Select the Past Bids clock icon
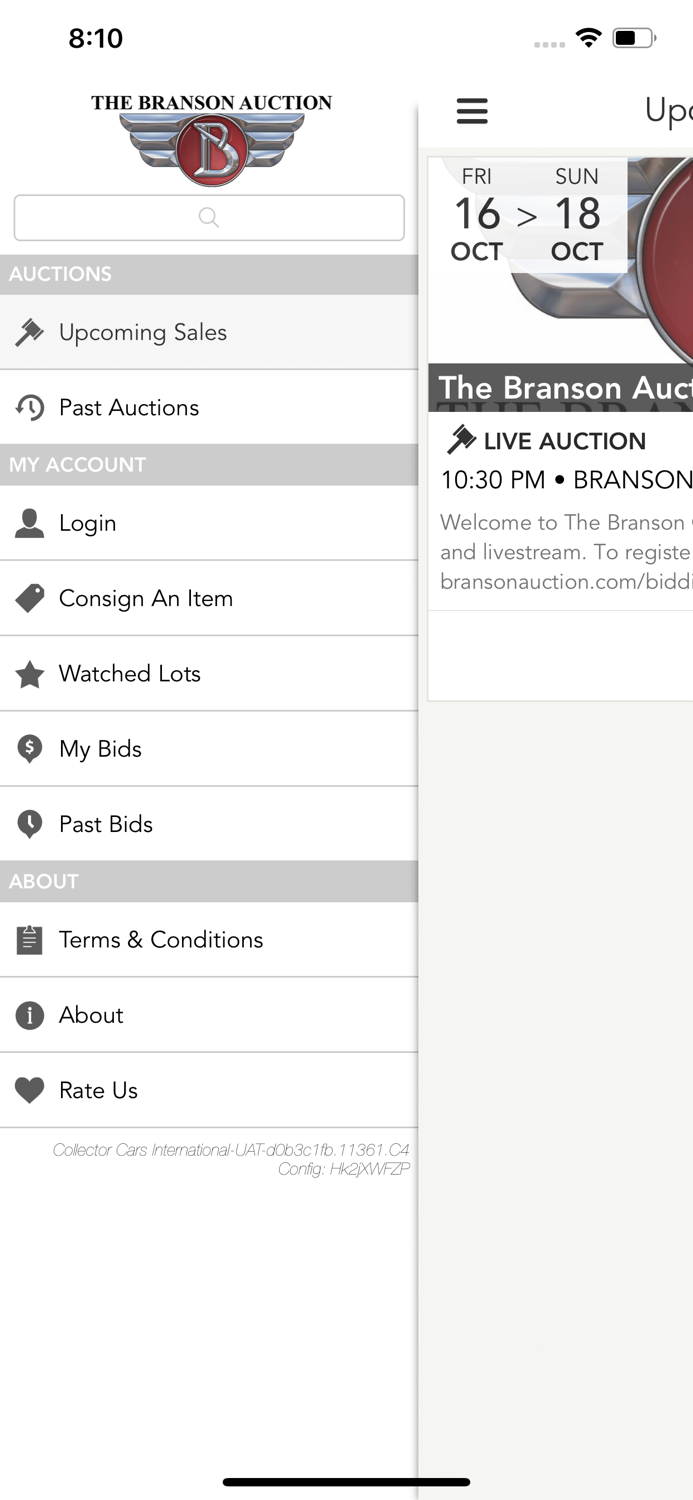693x1500 pixels. 29,823
